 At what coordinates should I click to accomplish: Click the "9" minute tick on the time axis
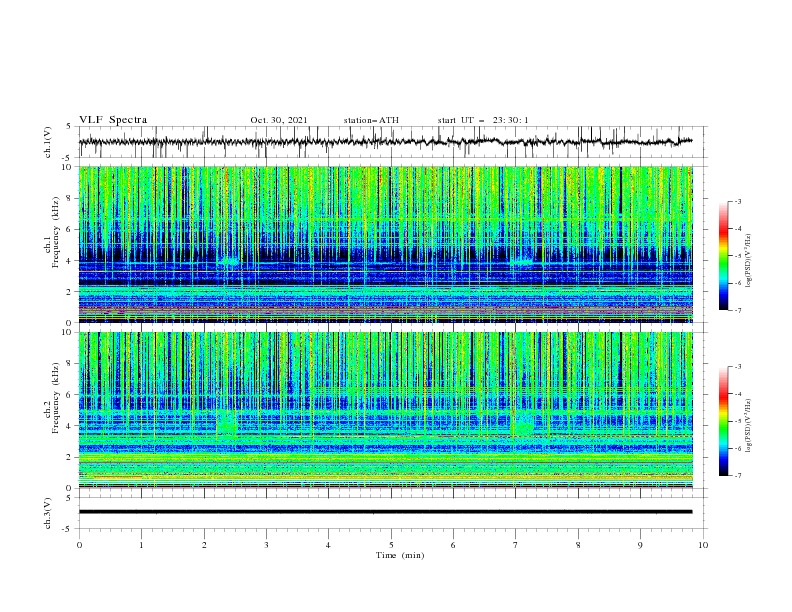[640, 545]
